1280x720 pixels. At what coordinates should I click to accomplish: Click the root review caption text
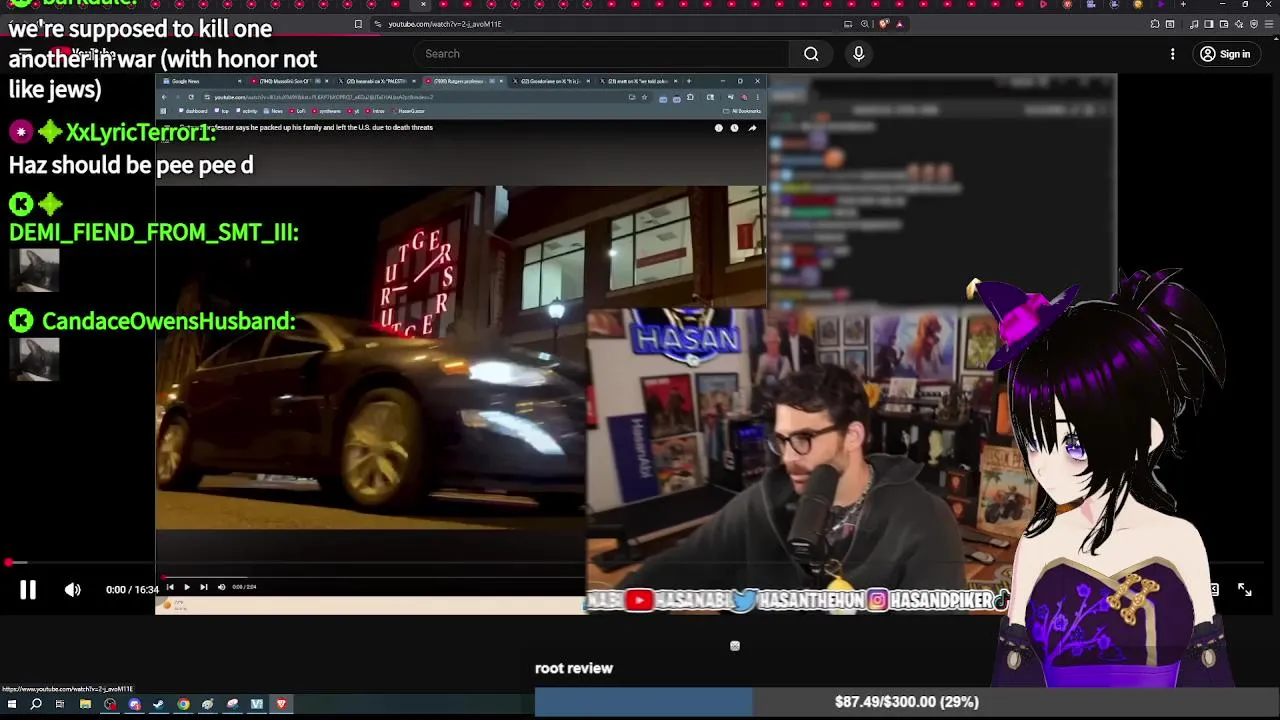(574, 668)
